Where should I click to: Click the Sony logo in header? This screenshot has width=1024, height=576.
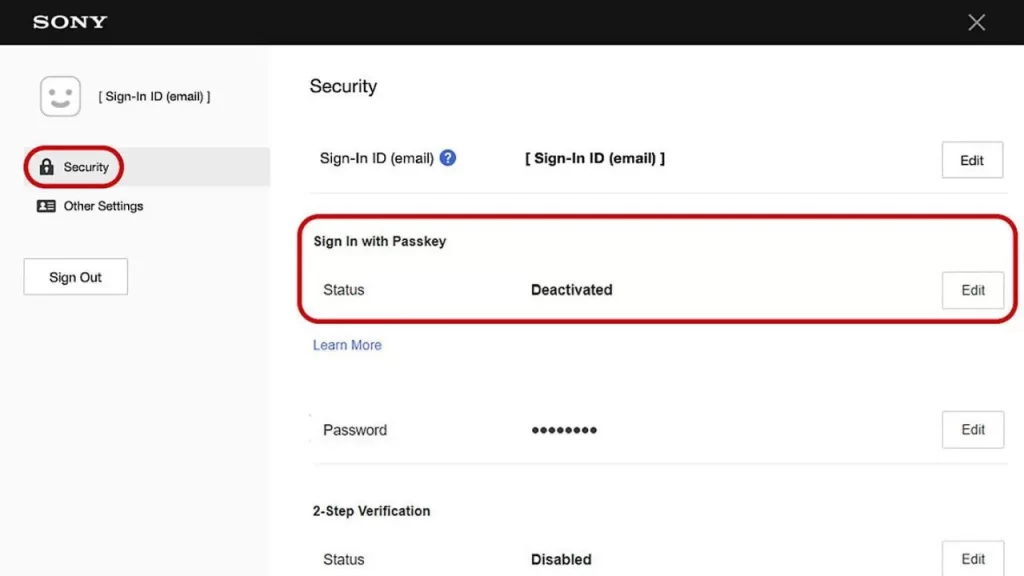pyautogui.click(x=70, y=22)
